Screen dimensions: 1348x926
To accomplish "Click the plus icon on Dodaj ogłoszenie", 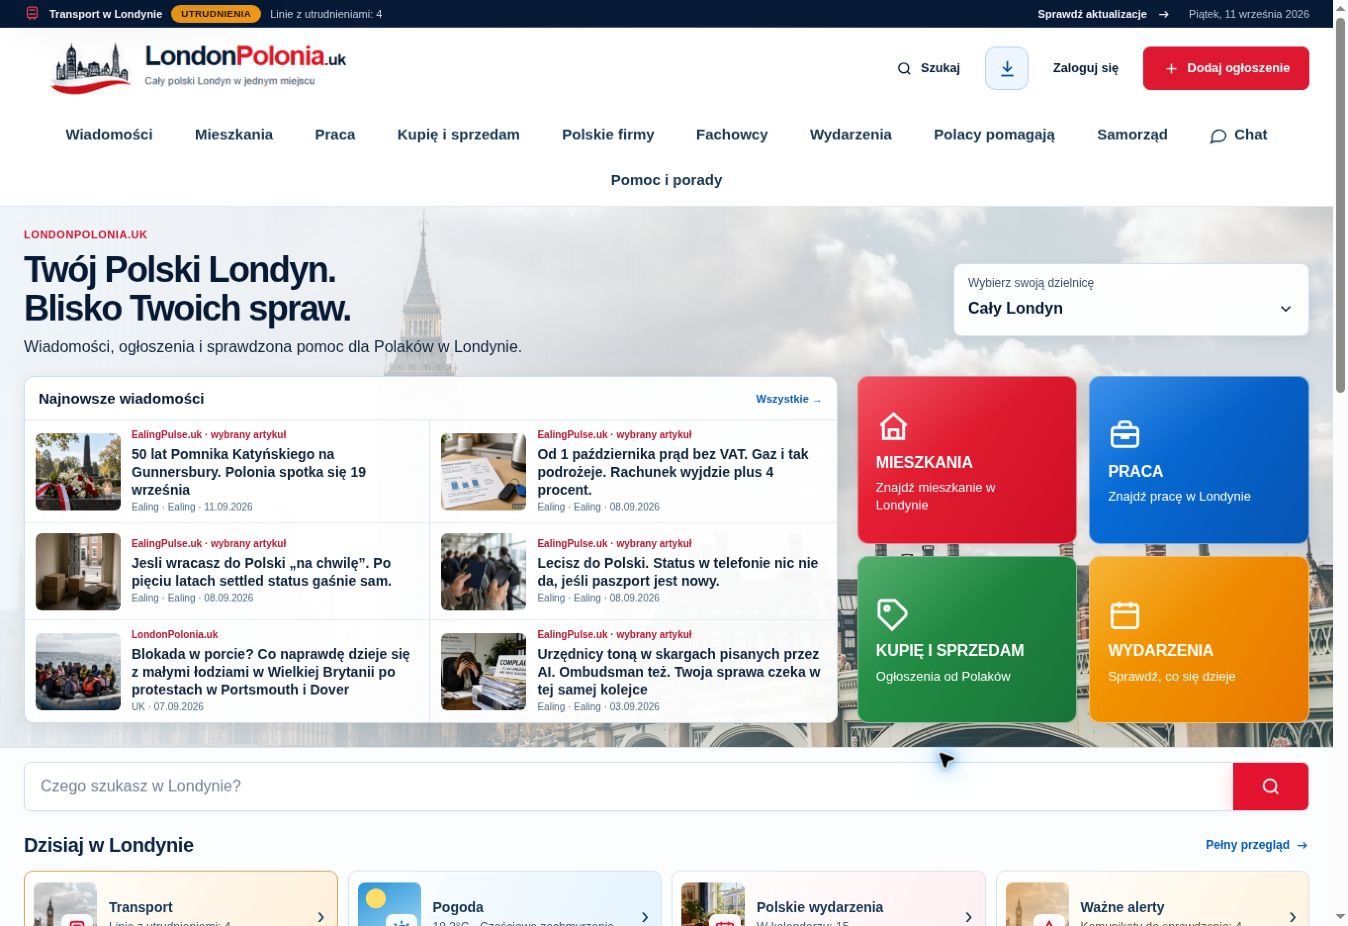I will pos(1171,68).
